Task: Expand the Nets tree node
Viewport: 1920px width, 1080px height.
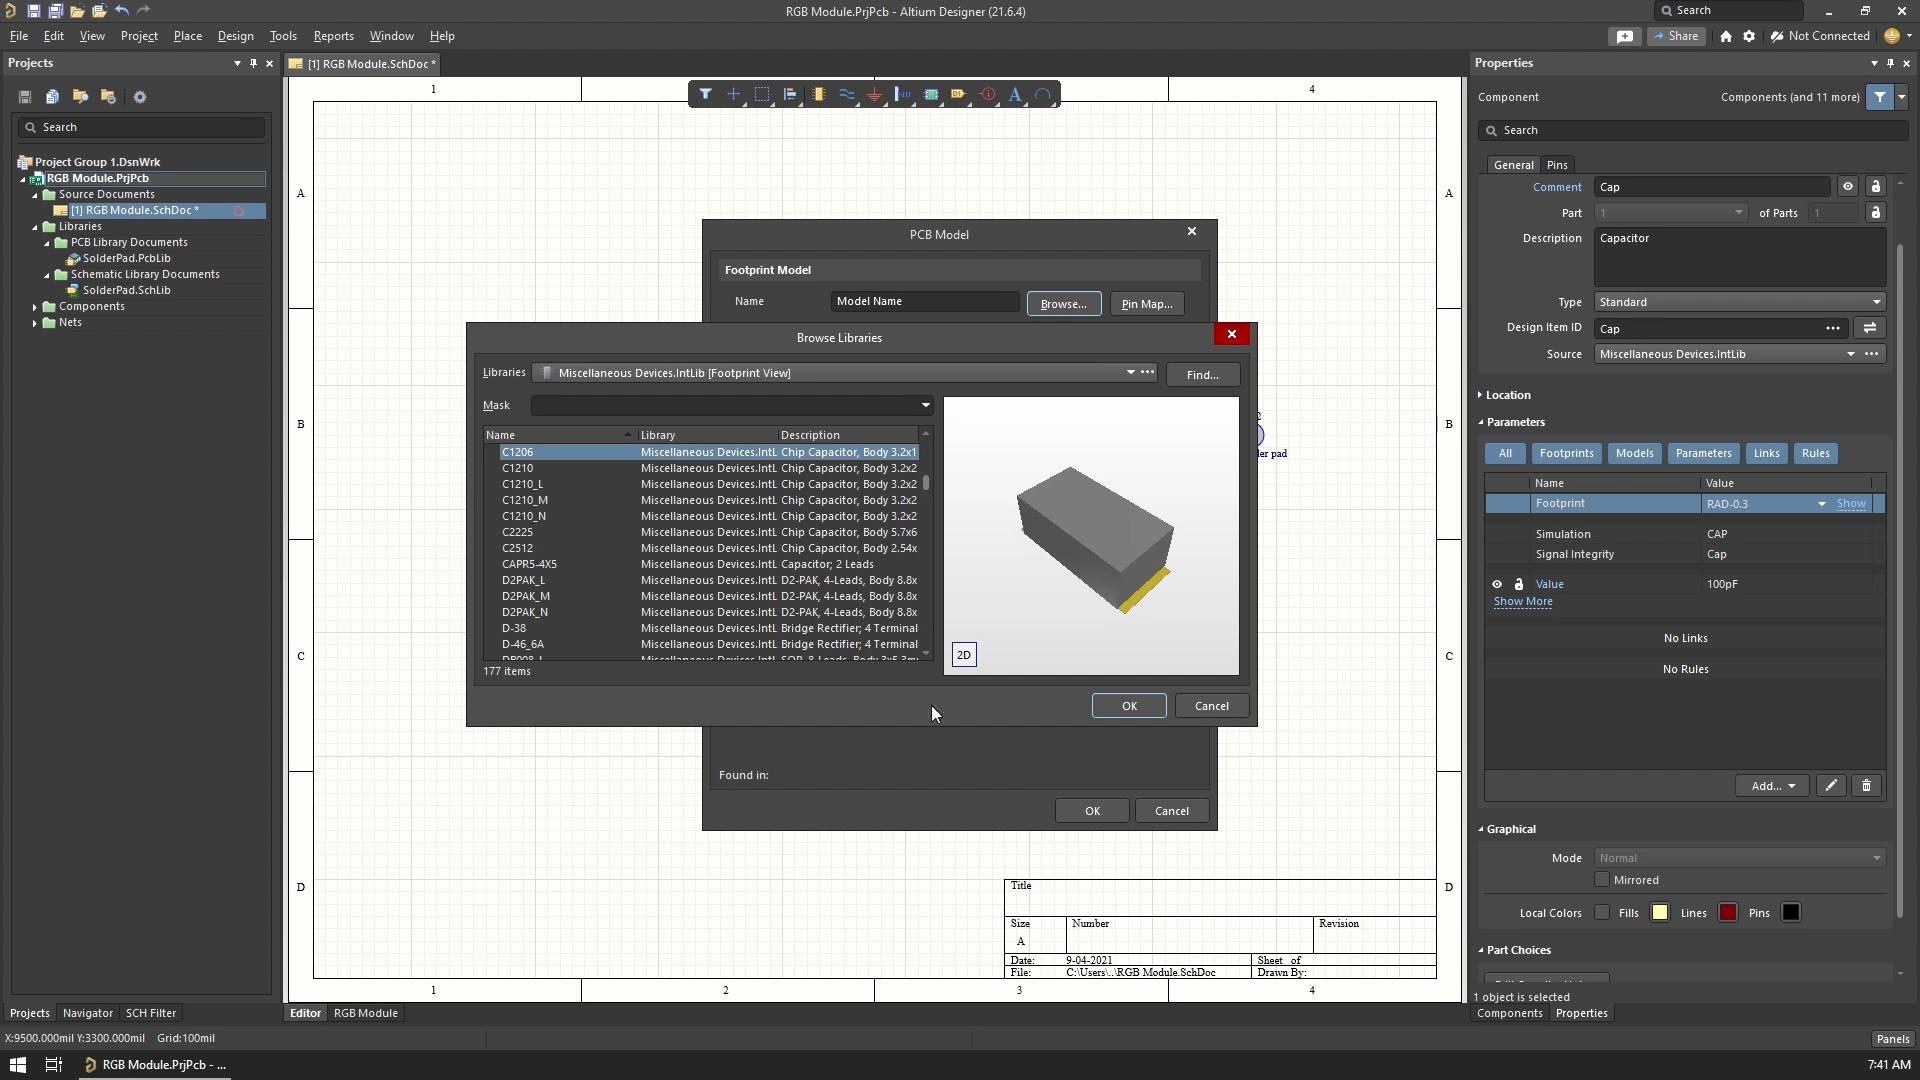Action: (35, 323)
